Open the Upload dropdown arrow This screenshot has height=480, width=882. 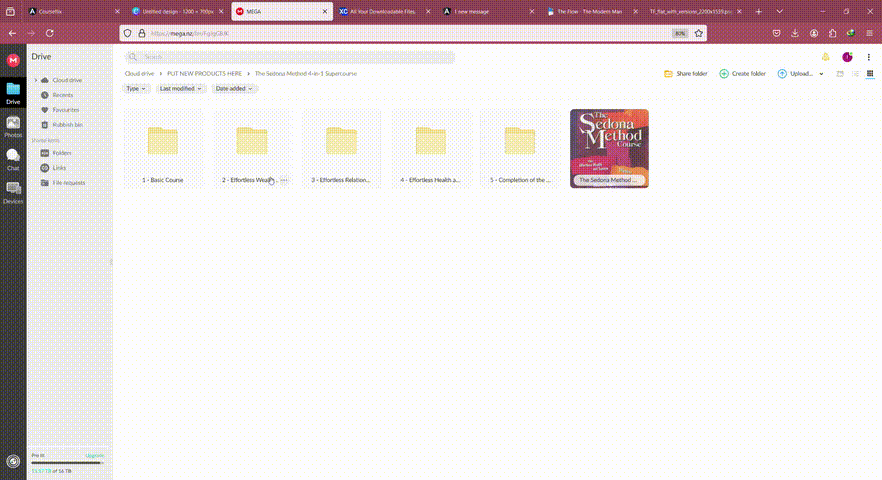point(821,74)
